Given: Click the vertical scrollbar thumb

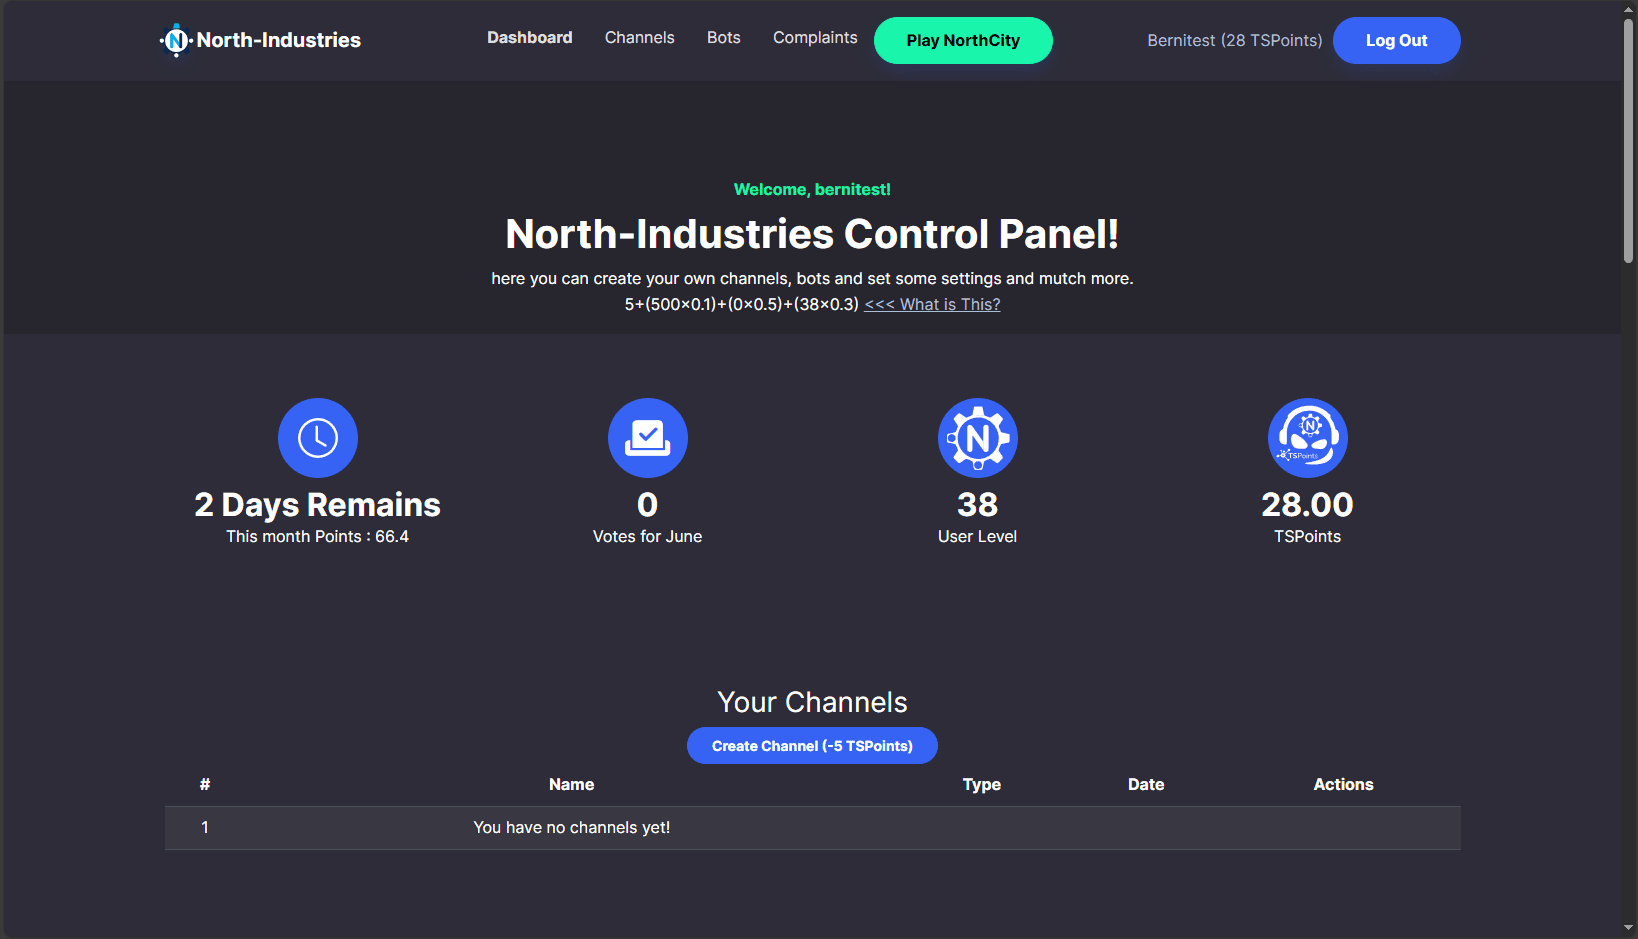Looking at the screenshot, I should click(x=1628, y=140).
